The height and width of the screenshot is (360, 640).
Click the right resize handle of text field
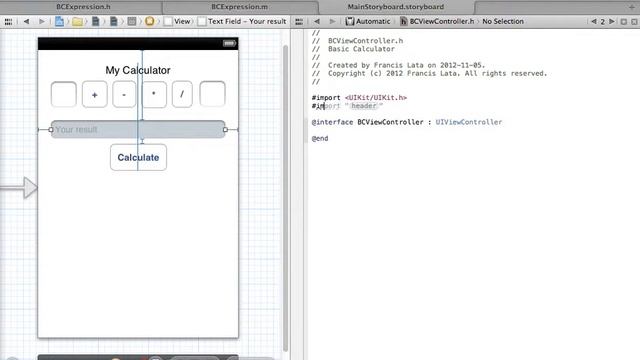tap(225, 129)
